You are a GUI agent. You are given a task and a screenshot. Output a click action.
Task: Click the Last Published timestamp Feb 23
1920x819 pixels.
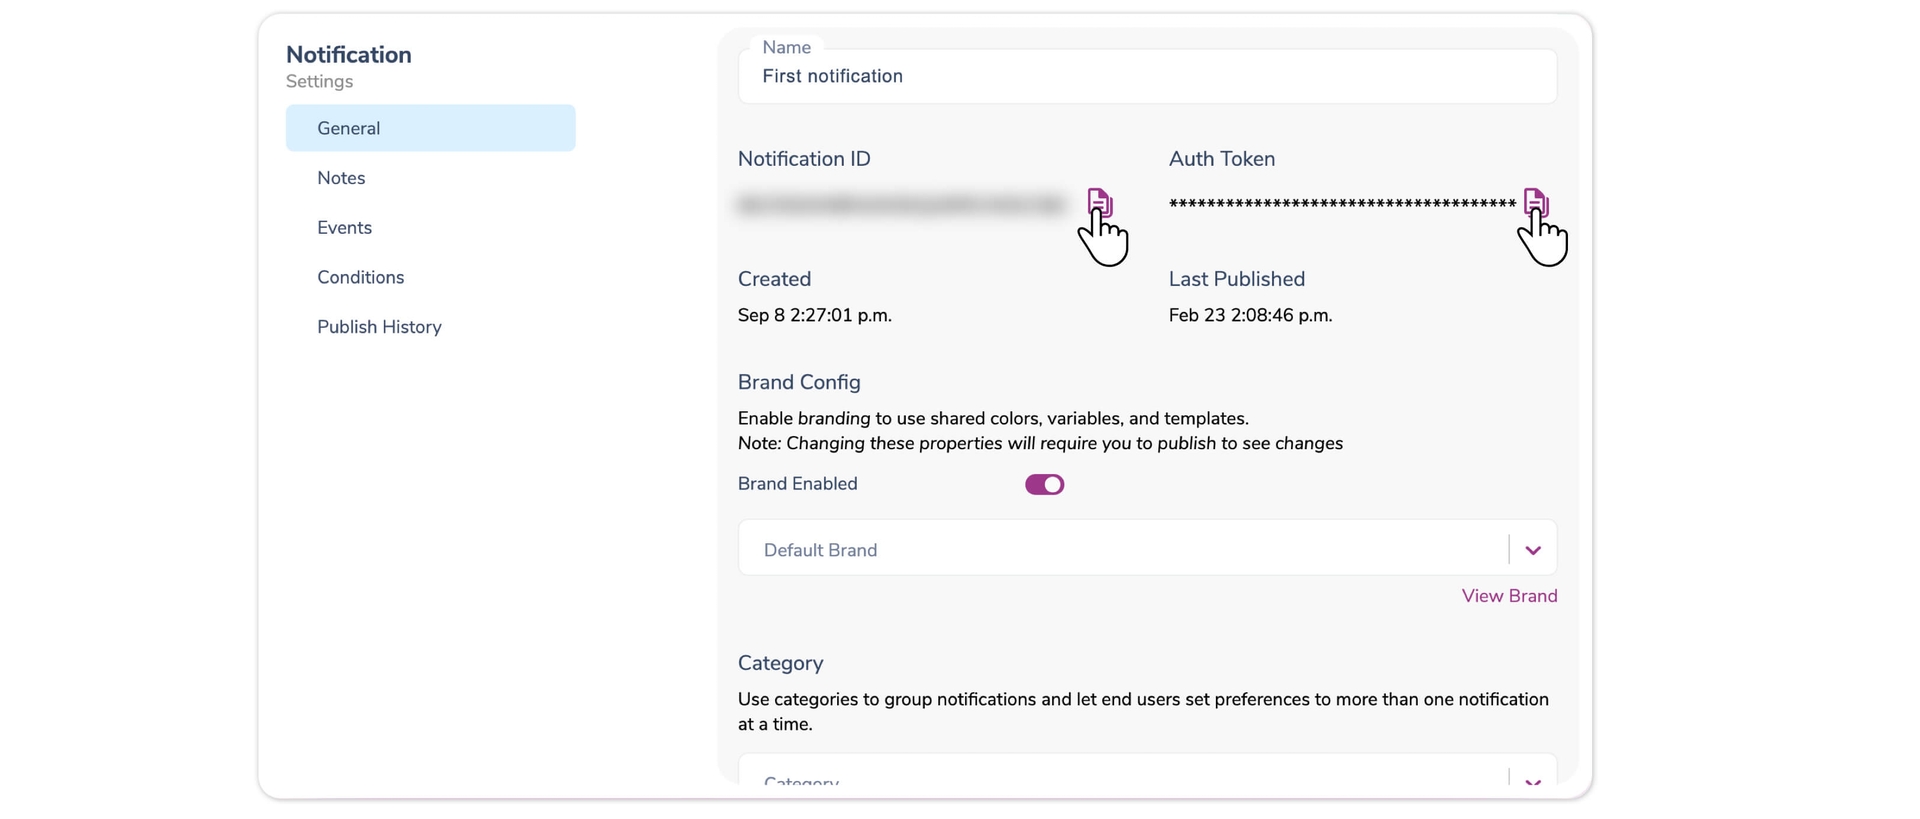coord(1250,315)
